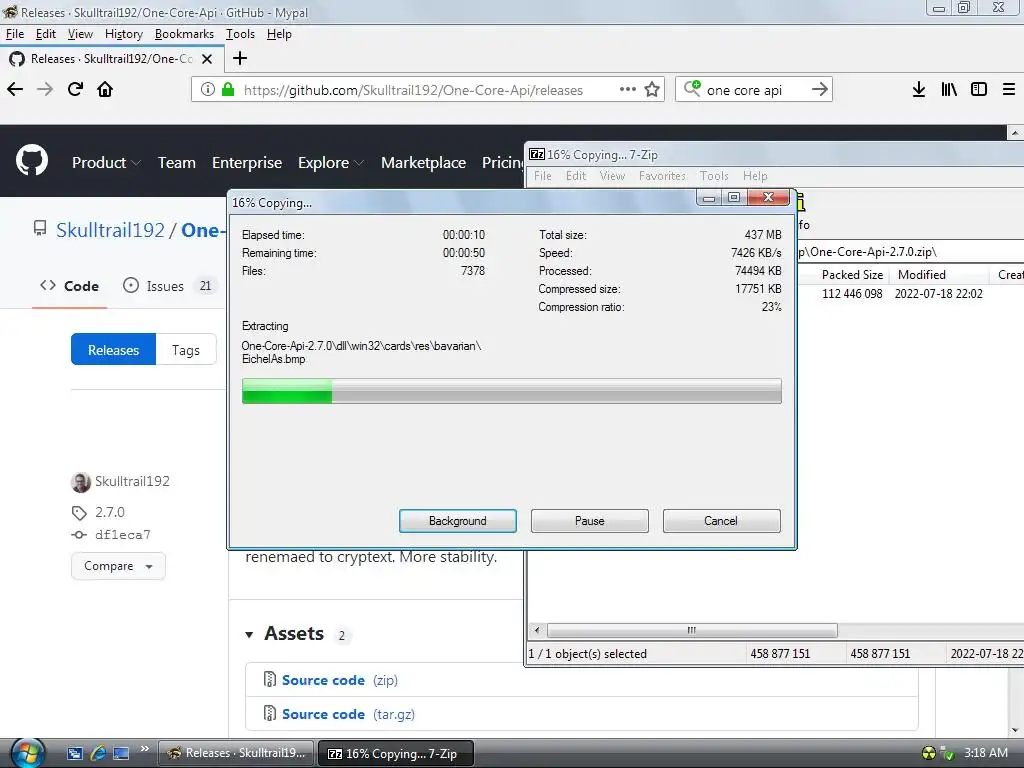Viewport: 1024px width, 768px height.
Task: Click the tar.gz file icon for Source code
Action: (270, 713)
